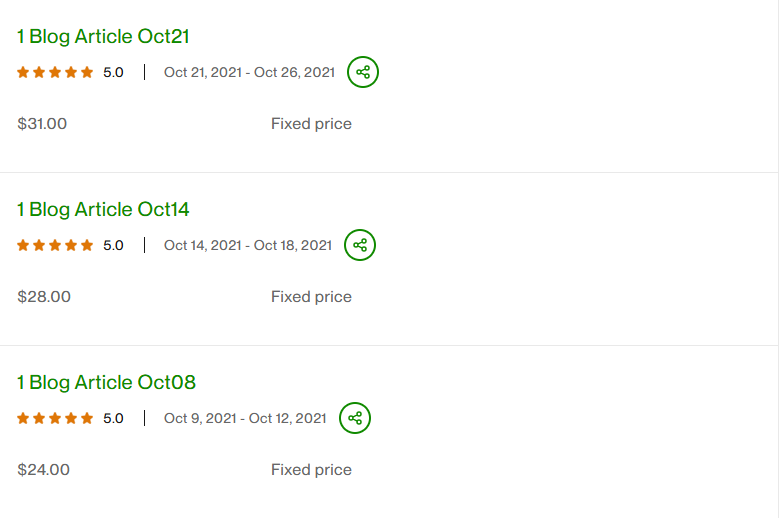The height and width of the screenshot is (518, 783).
Task: Share the 1 Blog Article Oct14 job
Action: [x=360, y=245]
